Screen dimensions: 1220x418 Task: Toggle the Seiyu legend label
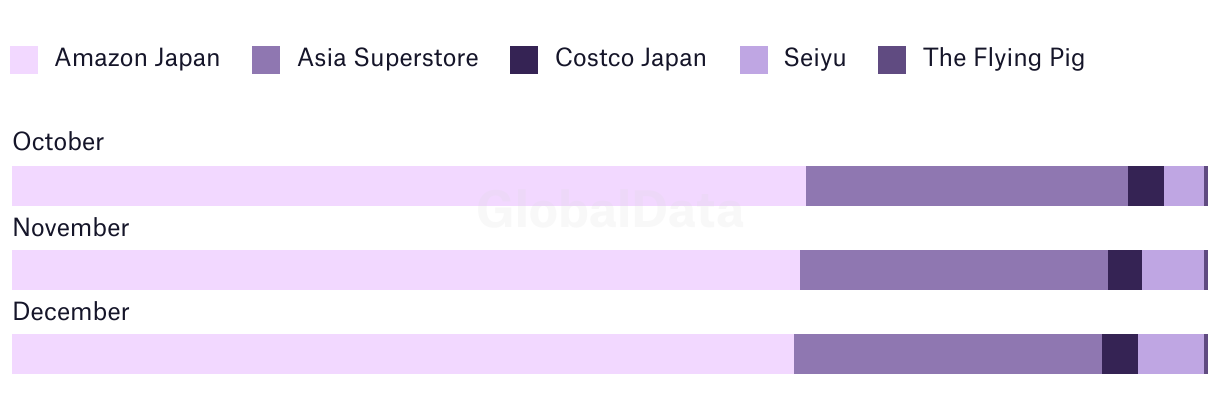coord(815,58)
